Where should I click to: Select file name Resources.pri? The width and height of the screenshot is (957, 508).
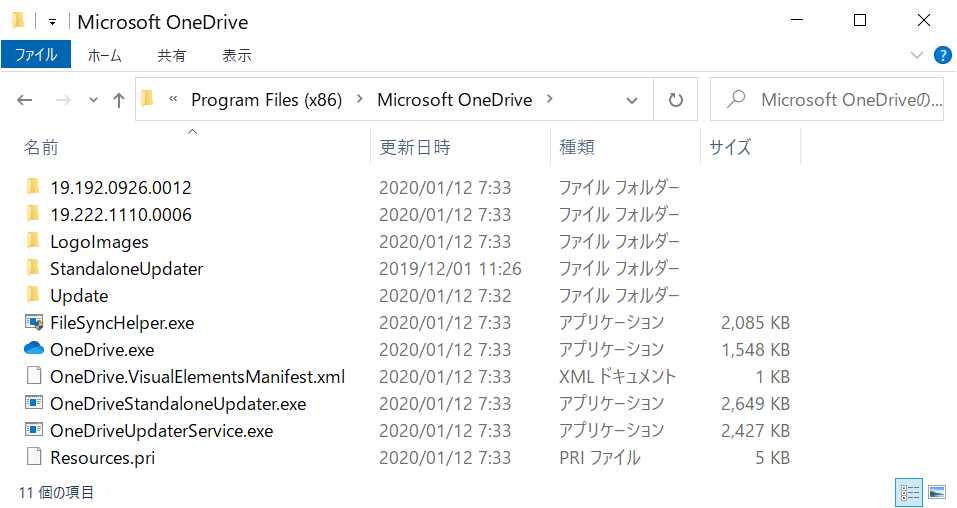[x=103, y=458]
